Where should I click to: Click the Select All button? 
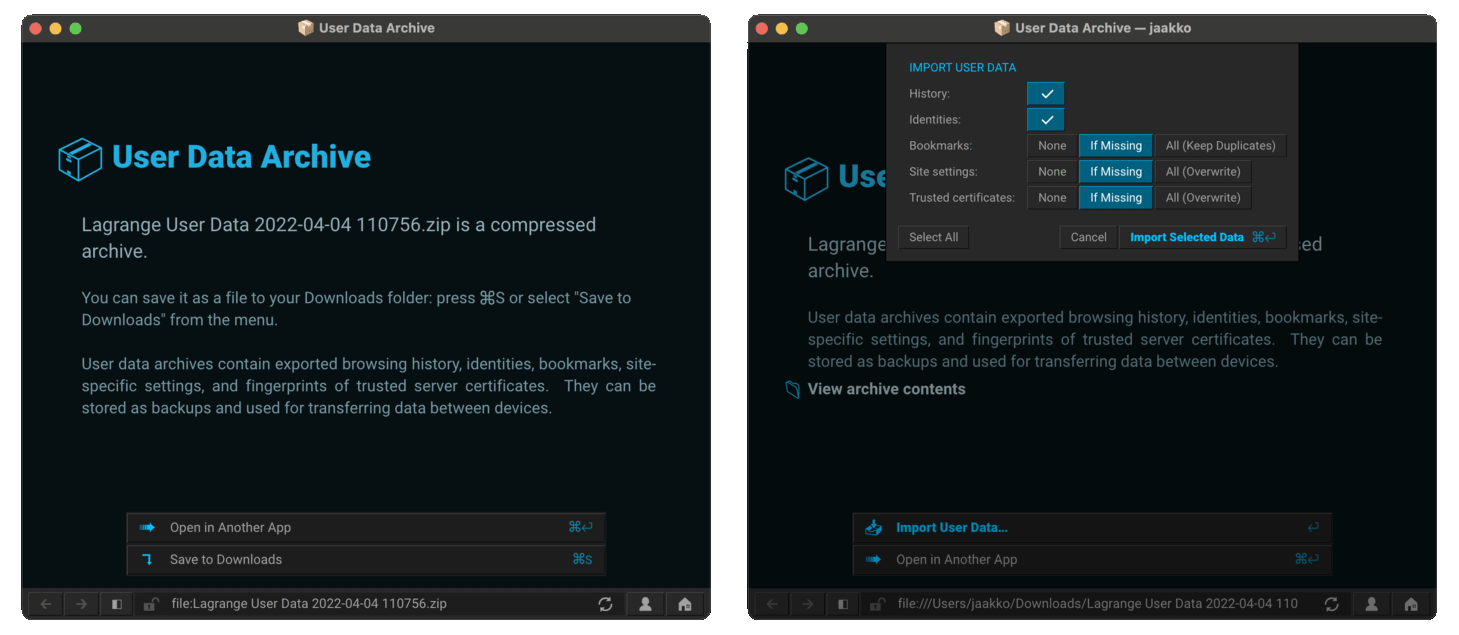tap(933, 237)
